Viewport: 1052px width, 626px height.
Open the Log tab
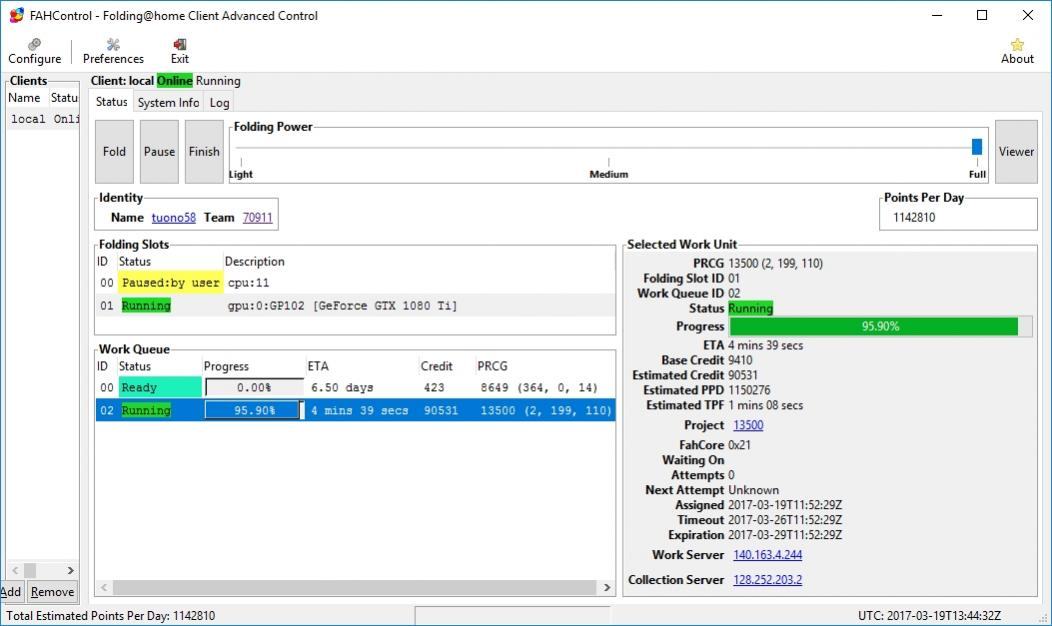[219, 103]
